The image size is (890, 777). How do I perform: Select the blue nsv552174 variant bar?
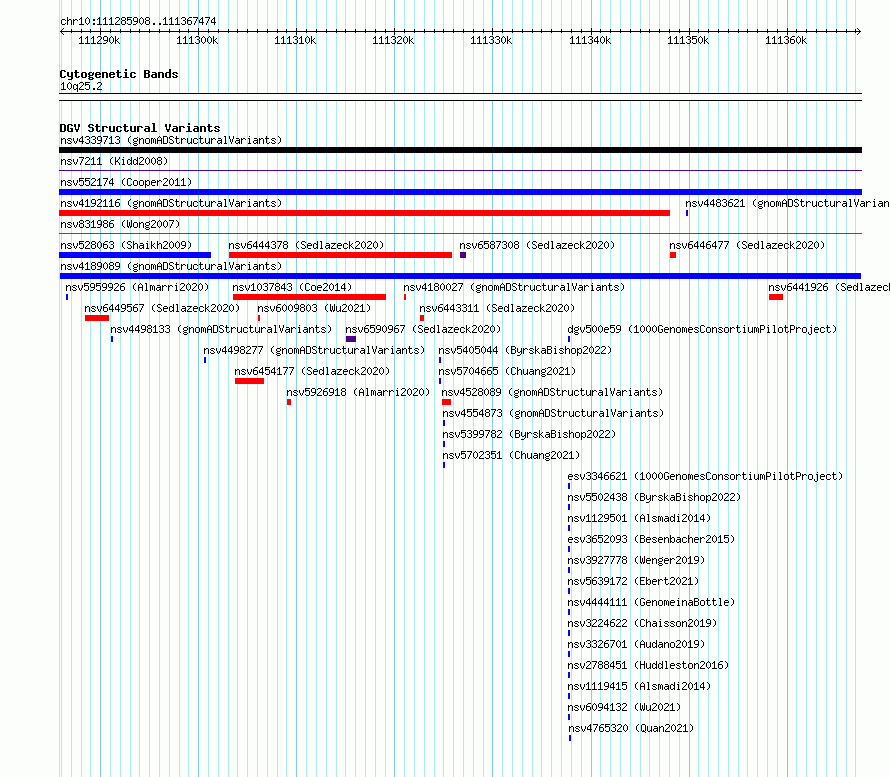460,192
